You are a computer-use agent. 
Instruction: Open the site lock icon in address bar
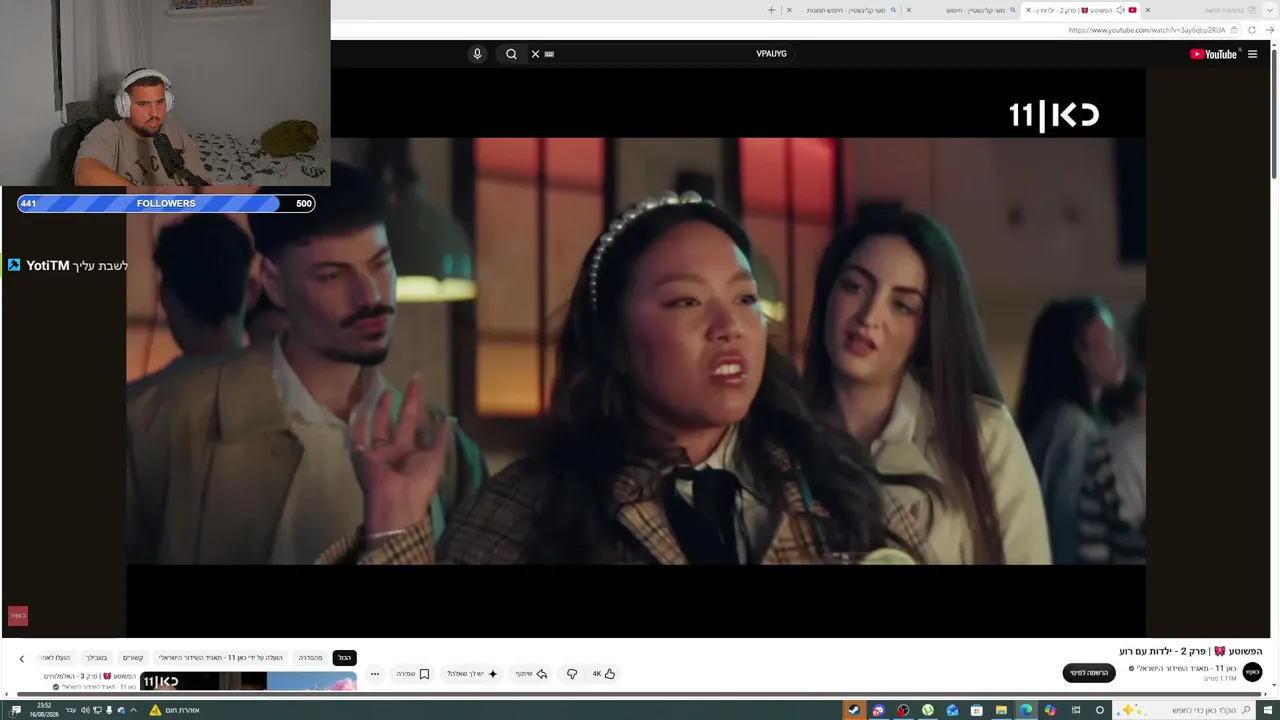[x=1234, y=30]
